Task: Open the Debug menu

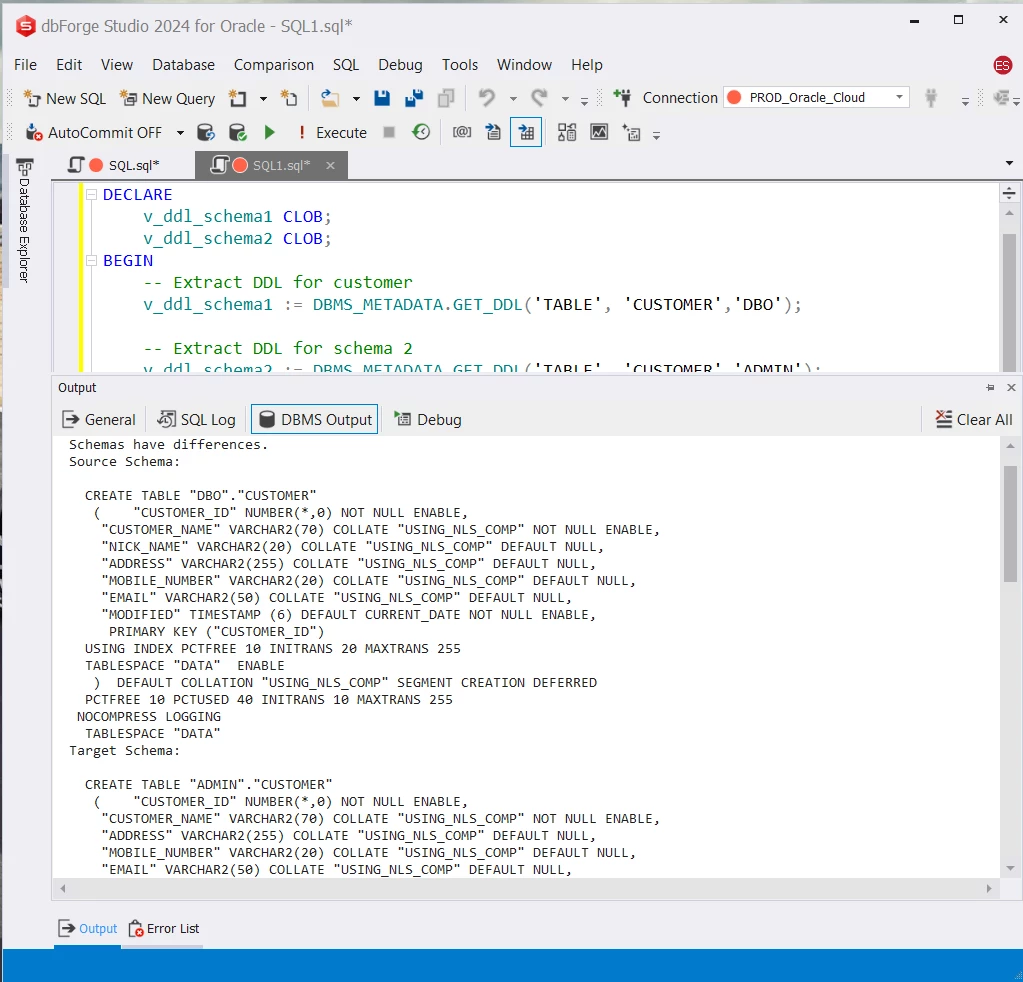Action: (x=401, y=65)
